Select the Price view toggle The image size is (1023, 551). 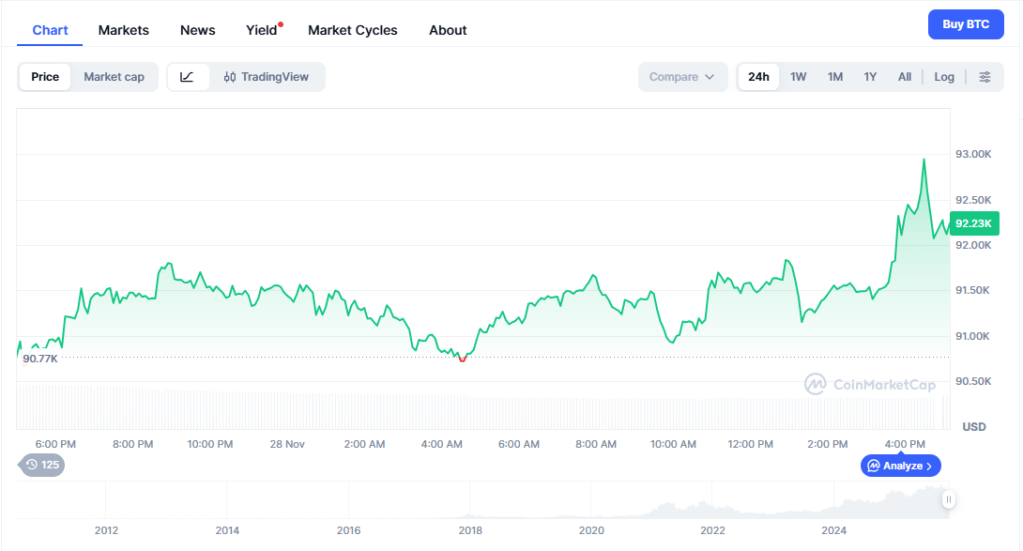(x=45, y=77)
